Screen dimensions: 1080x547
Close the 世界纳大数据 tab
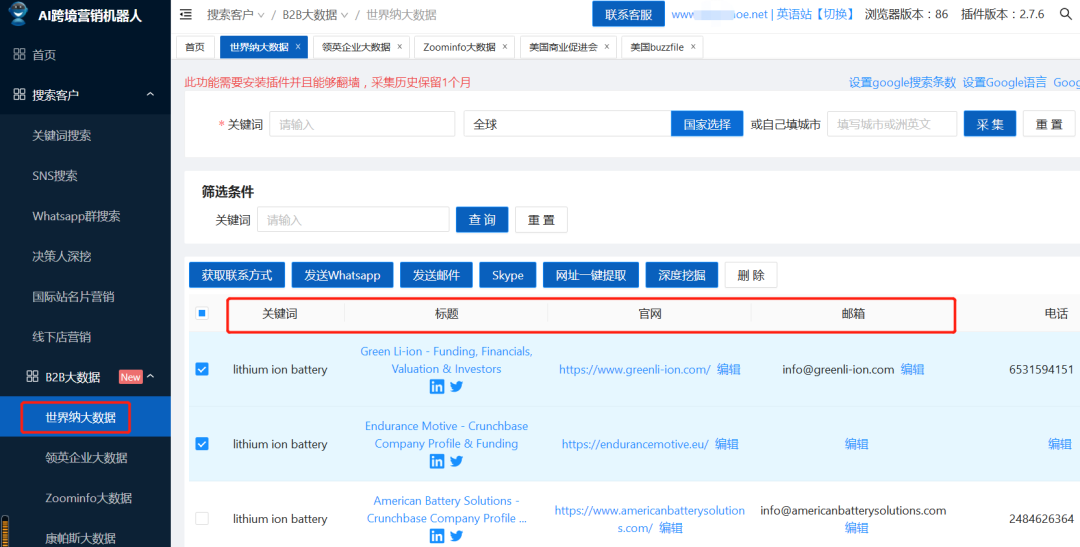click(x=298, y=47)
